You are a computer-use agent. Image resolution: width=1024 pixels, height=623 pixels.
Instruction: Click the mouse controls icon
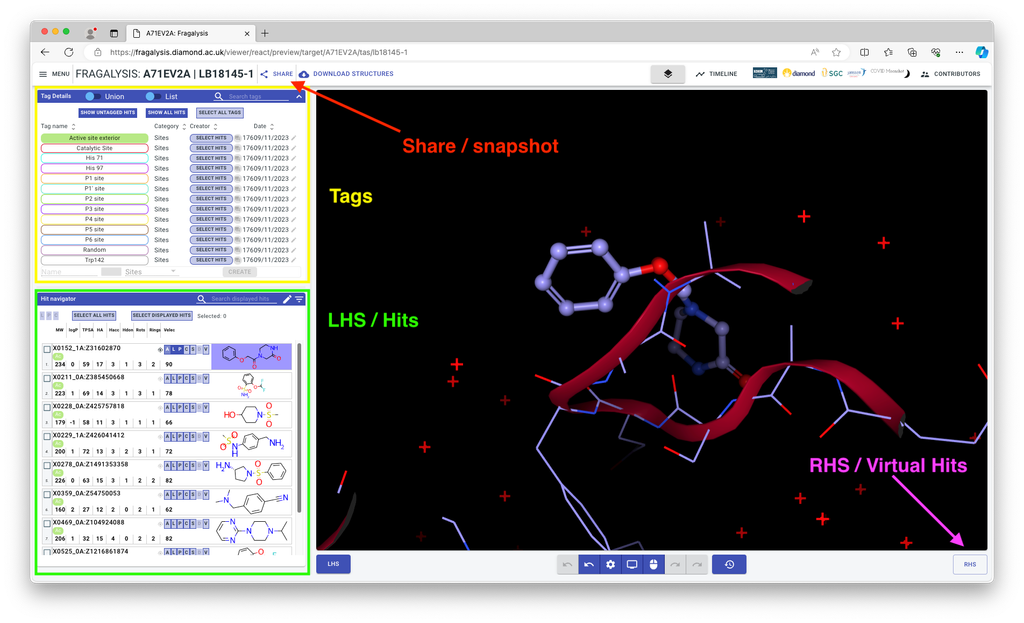[654, 565]
